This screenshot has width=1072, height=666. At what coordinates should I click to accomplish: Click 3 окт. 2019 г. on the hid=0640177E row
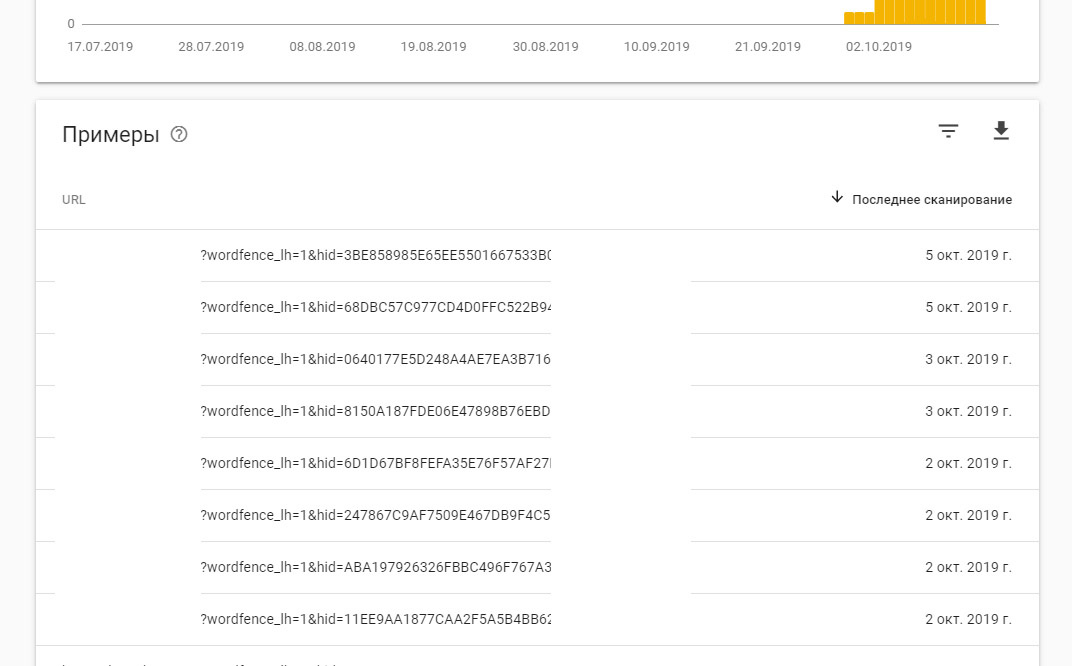pyautogui.click(x=968, y=359)
